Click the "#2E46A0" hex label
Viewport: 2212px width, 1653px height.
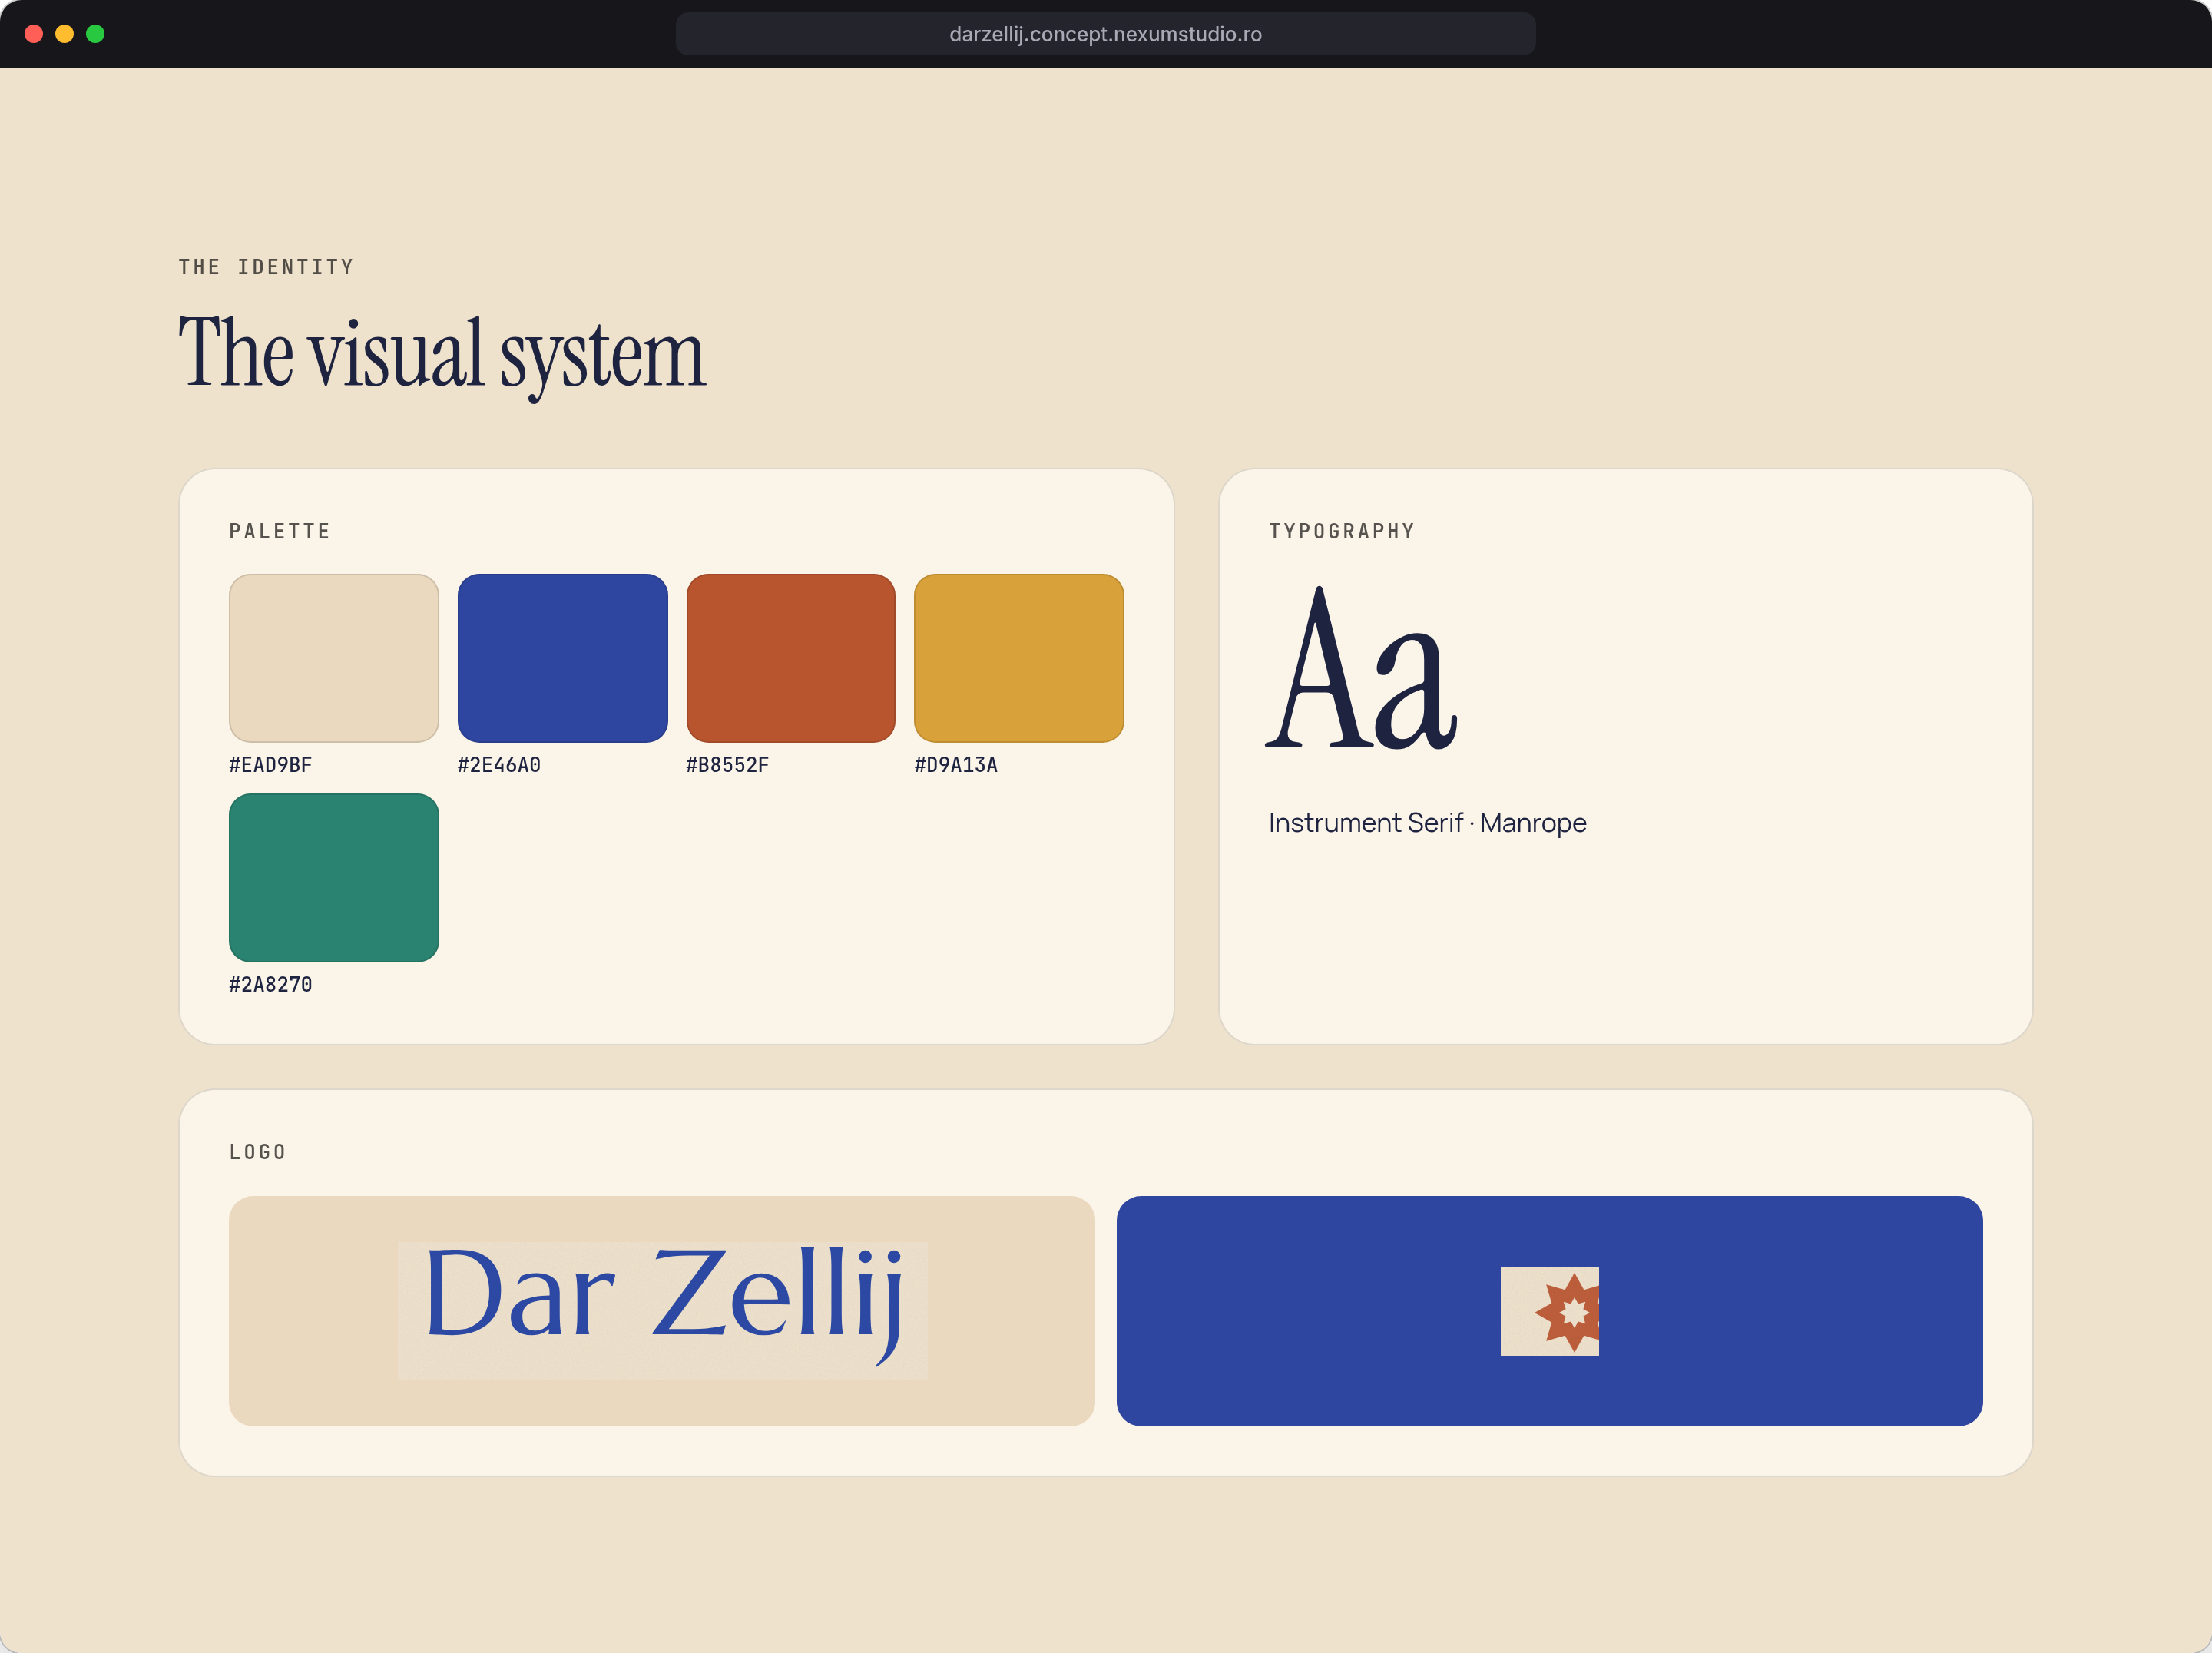[499, 765]
